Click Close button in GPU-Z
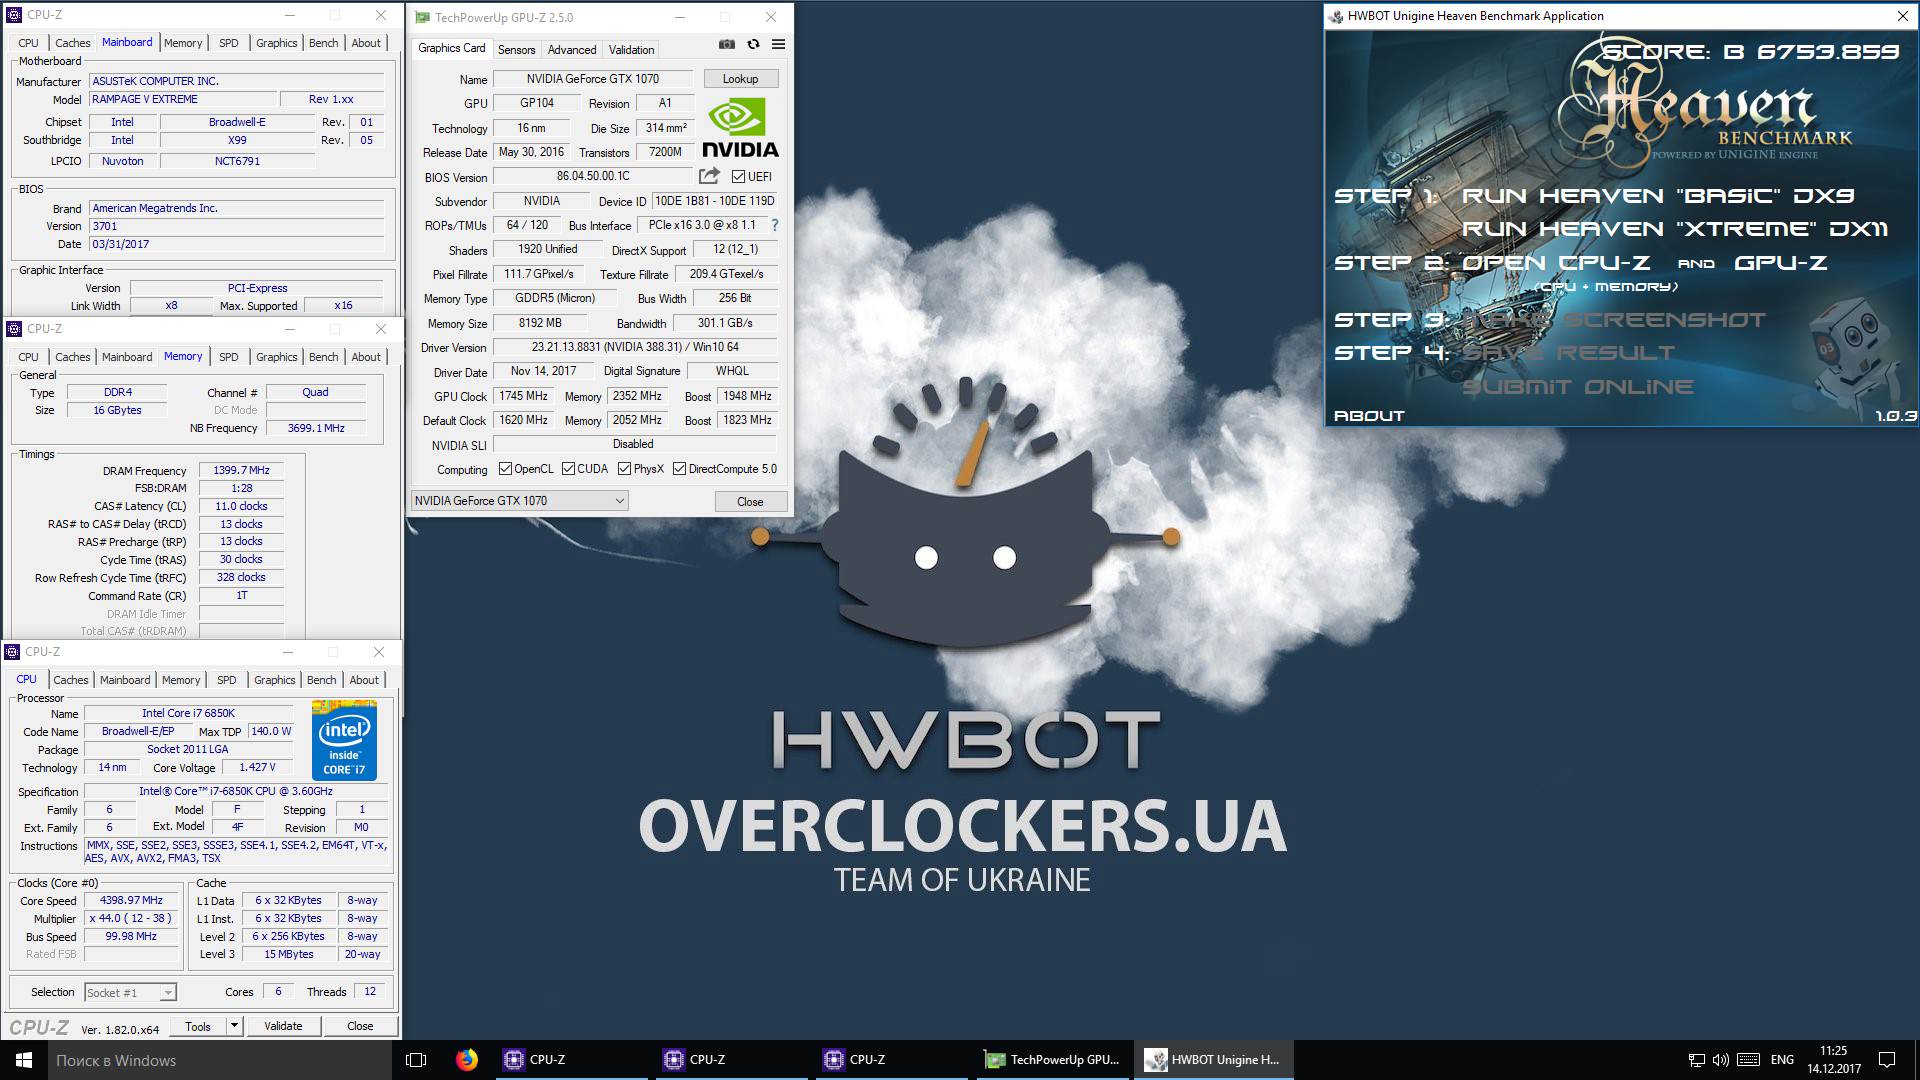Screen dimensions: 1920x1080 (x=750, y=502)
